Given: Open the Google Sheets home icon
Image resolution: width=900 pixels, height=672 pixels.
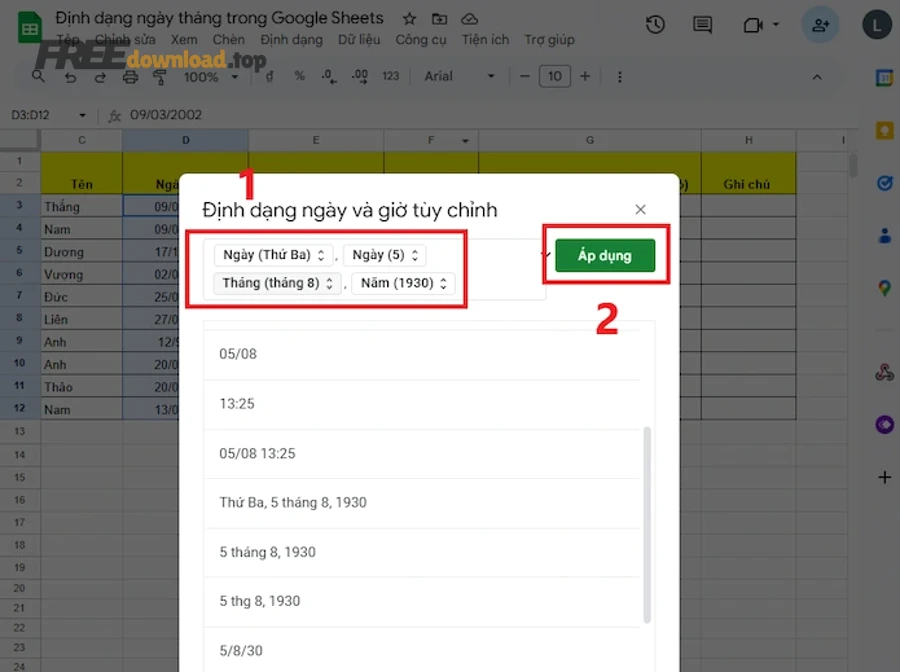Looking at the screenshot, I should point(30,28).
